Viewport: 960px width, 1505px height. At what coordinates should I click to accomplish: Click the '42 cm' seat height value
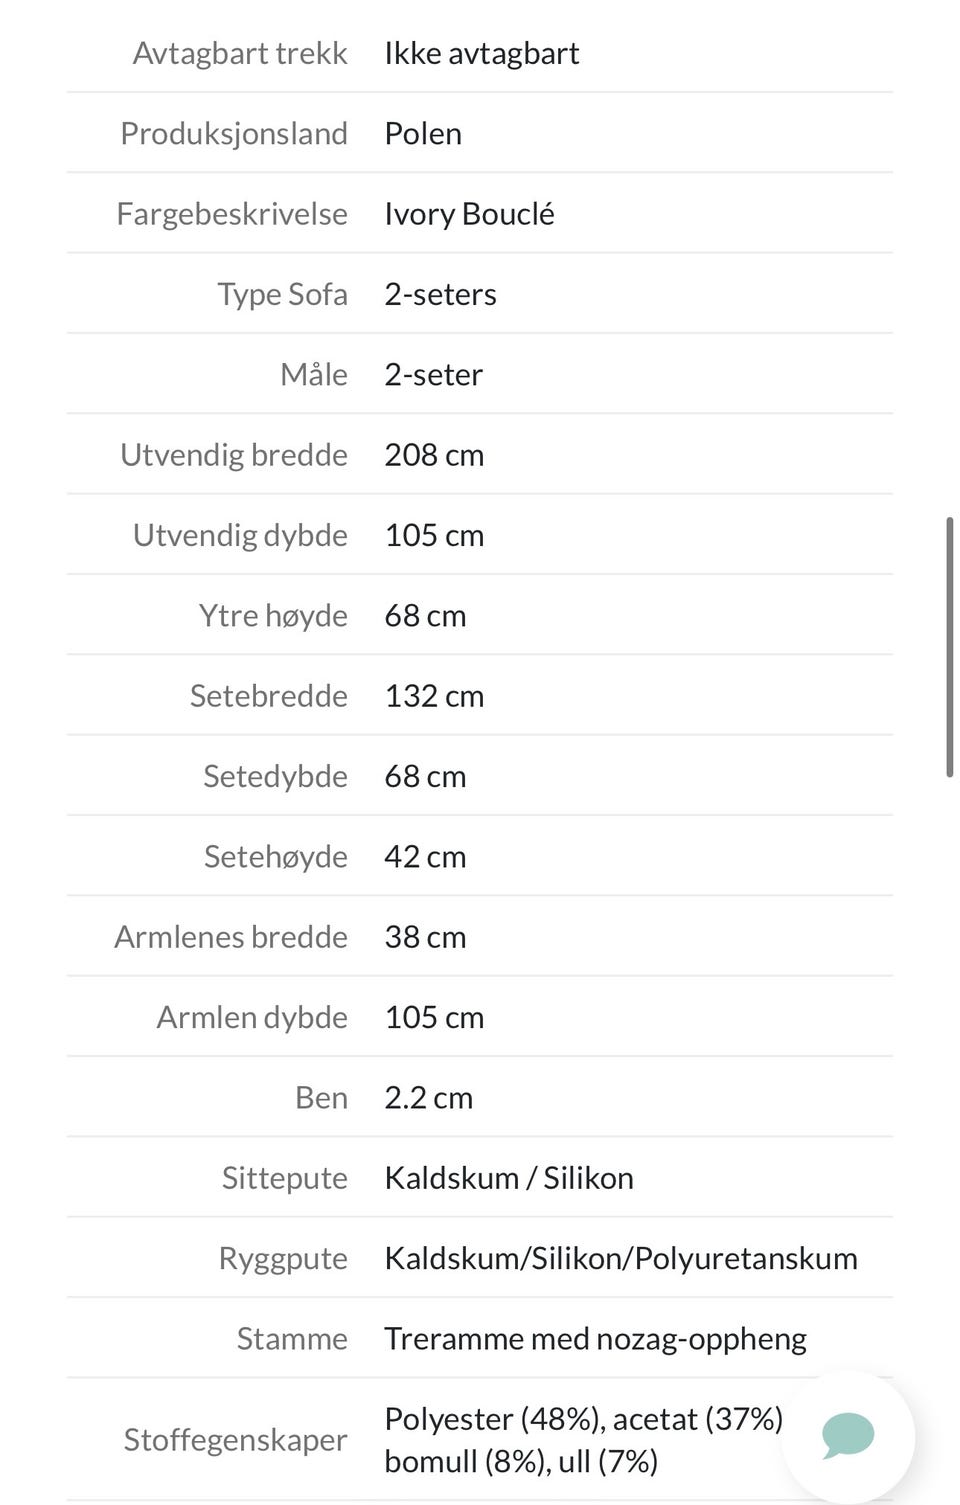pos(425,857)
